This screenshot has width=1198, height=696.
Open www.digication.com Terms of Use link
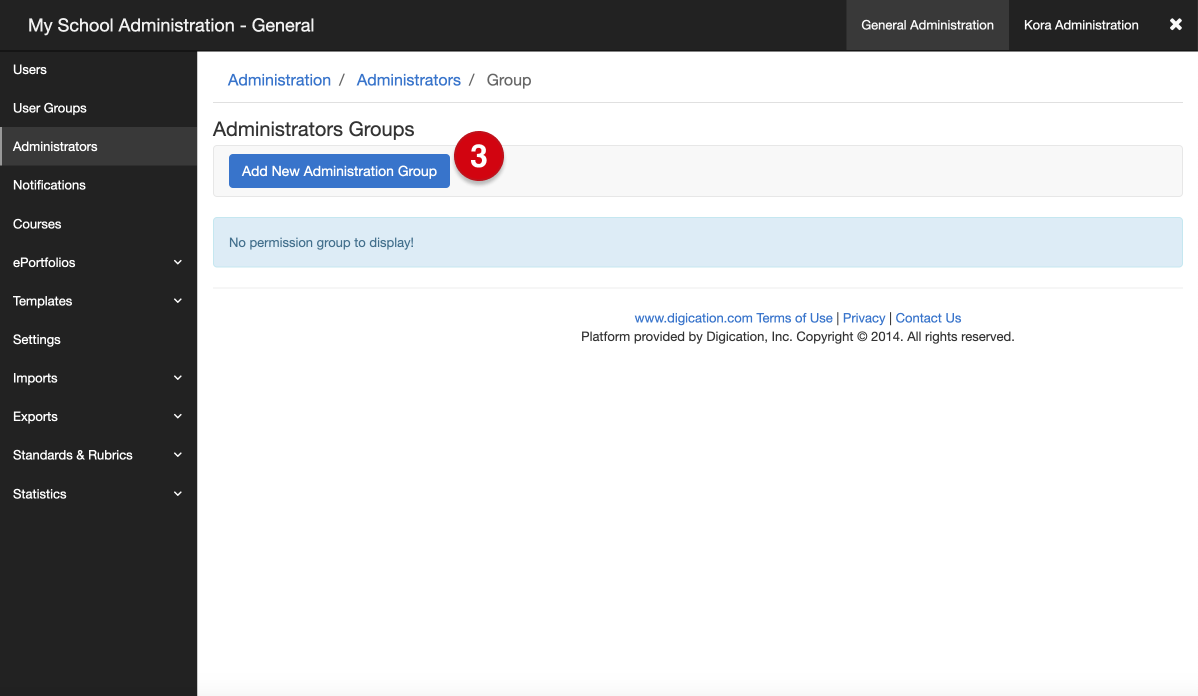[x=733, y=318]
